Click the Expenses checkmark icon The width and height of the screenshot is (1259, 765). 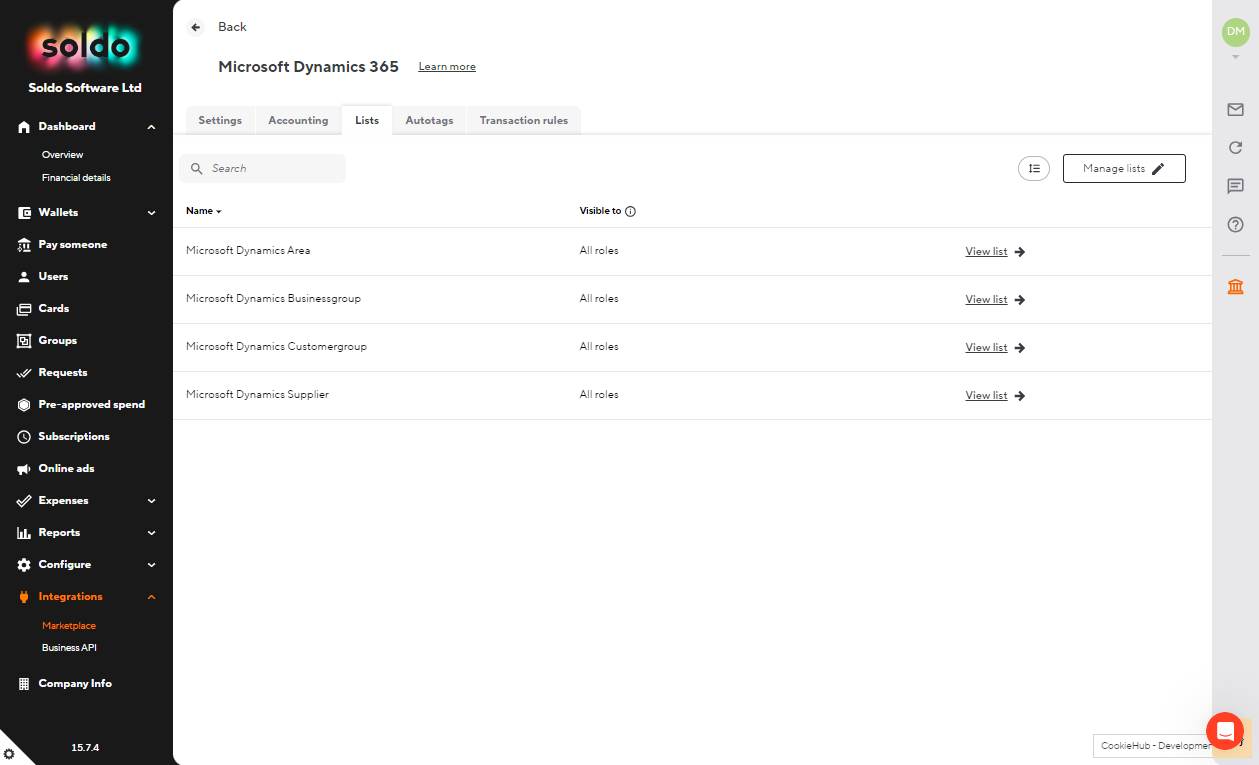(24, 501)
